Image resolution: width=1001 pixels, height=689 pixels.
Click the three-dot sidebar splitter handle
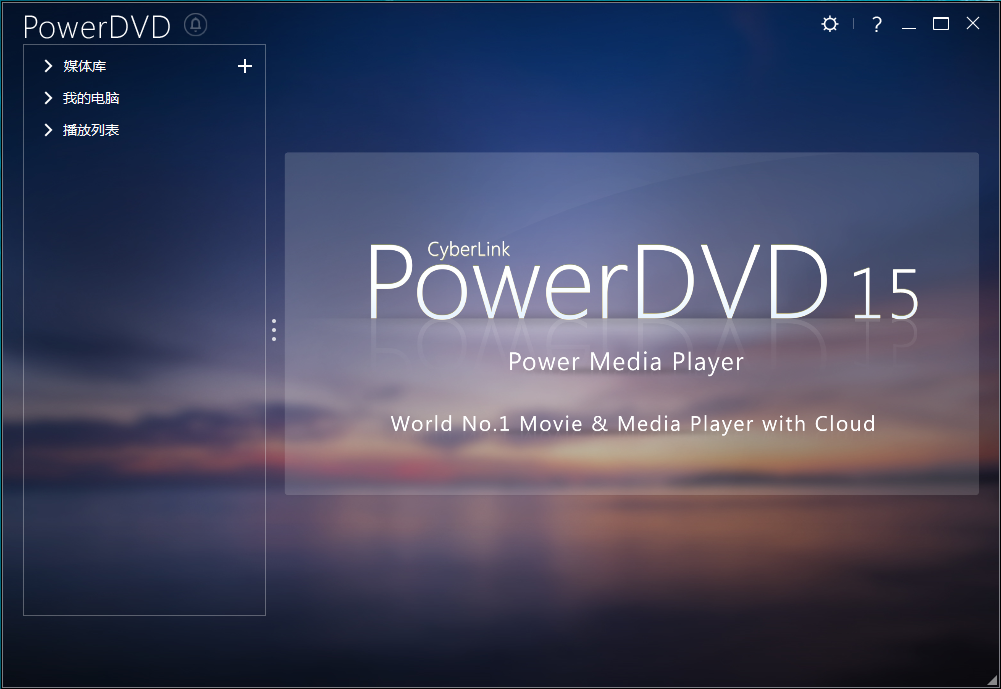point(274,329)
